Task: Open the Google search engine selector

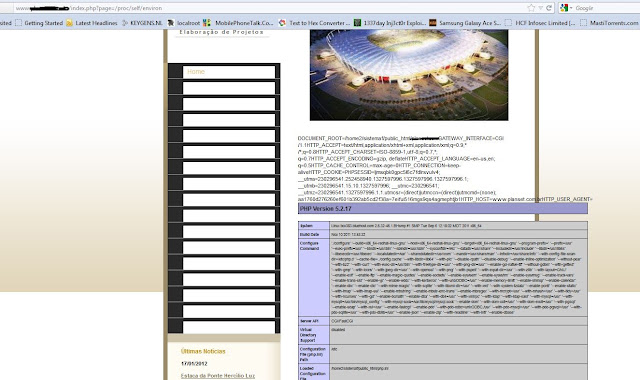Action: pyautogui.click(x=567, y=8)
